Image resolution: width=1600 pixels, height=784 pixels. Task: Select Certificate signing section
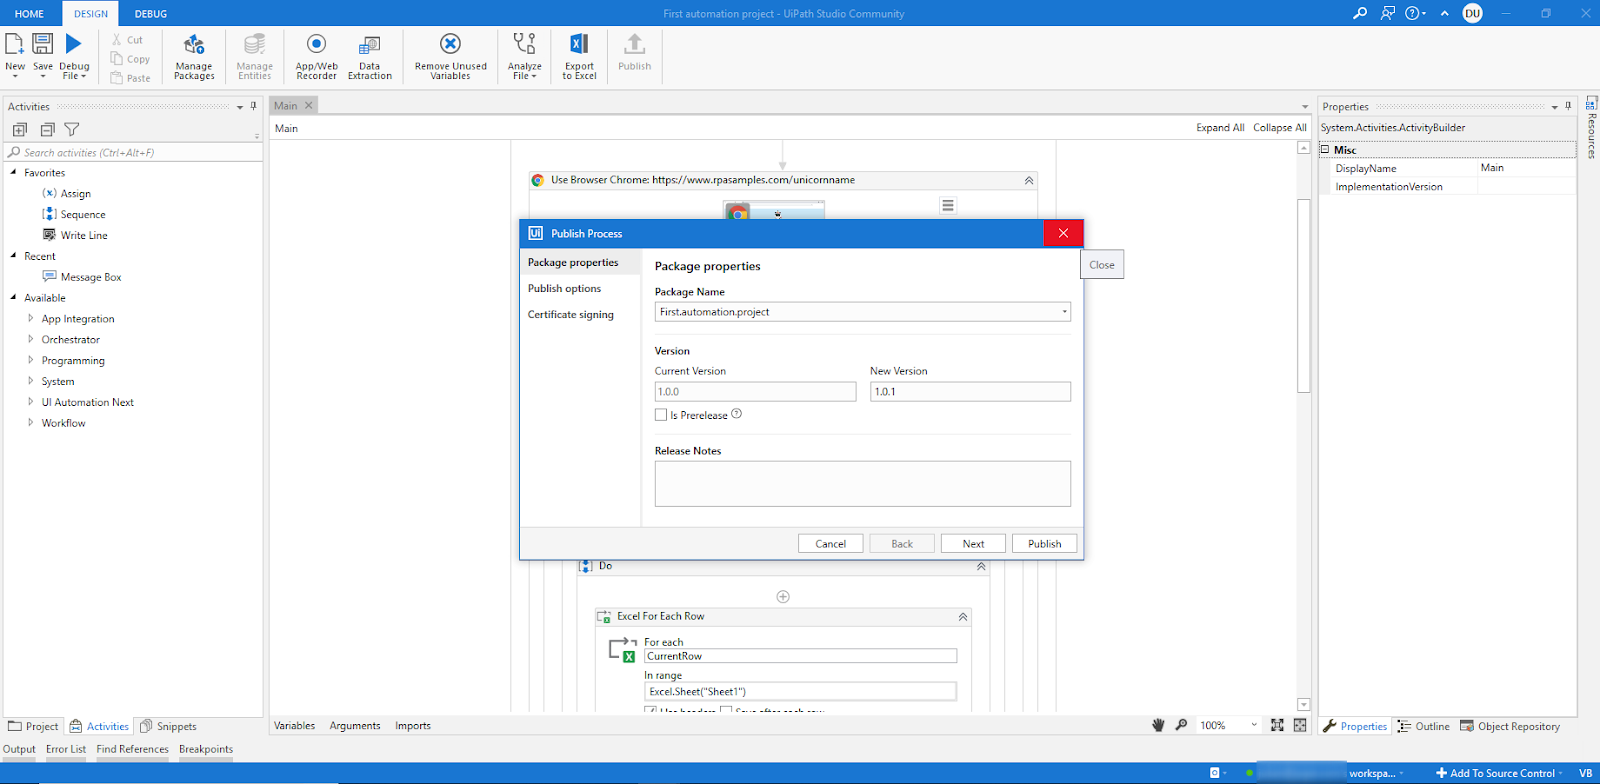[571, 314]
